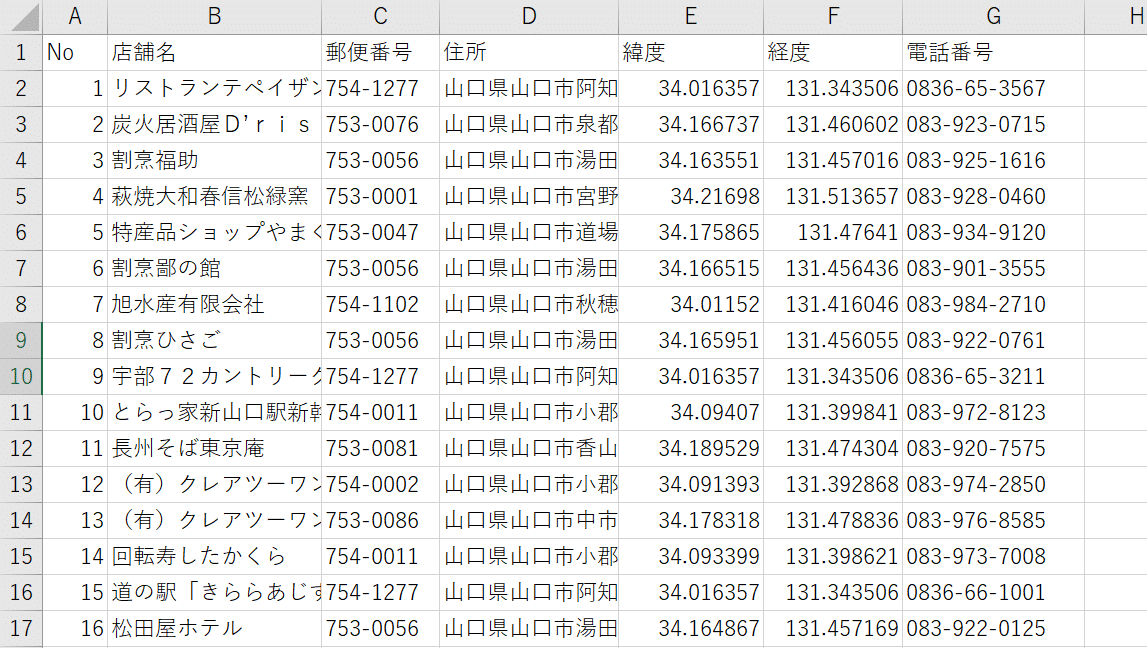
Task: Click latitude value 34.166737
Action: tap(691, 124)
